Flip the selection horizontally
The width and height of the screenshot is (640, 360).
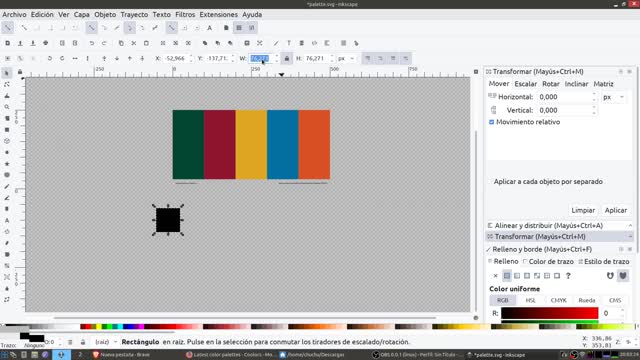(75, 58)
